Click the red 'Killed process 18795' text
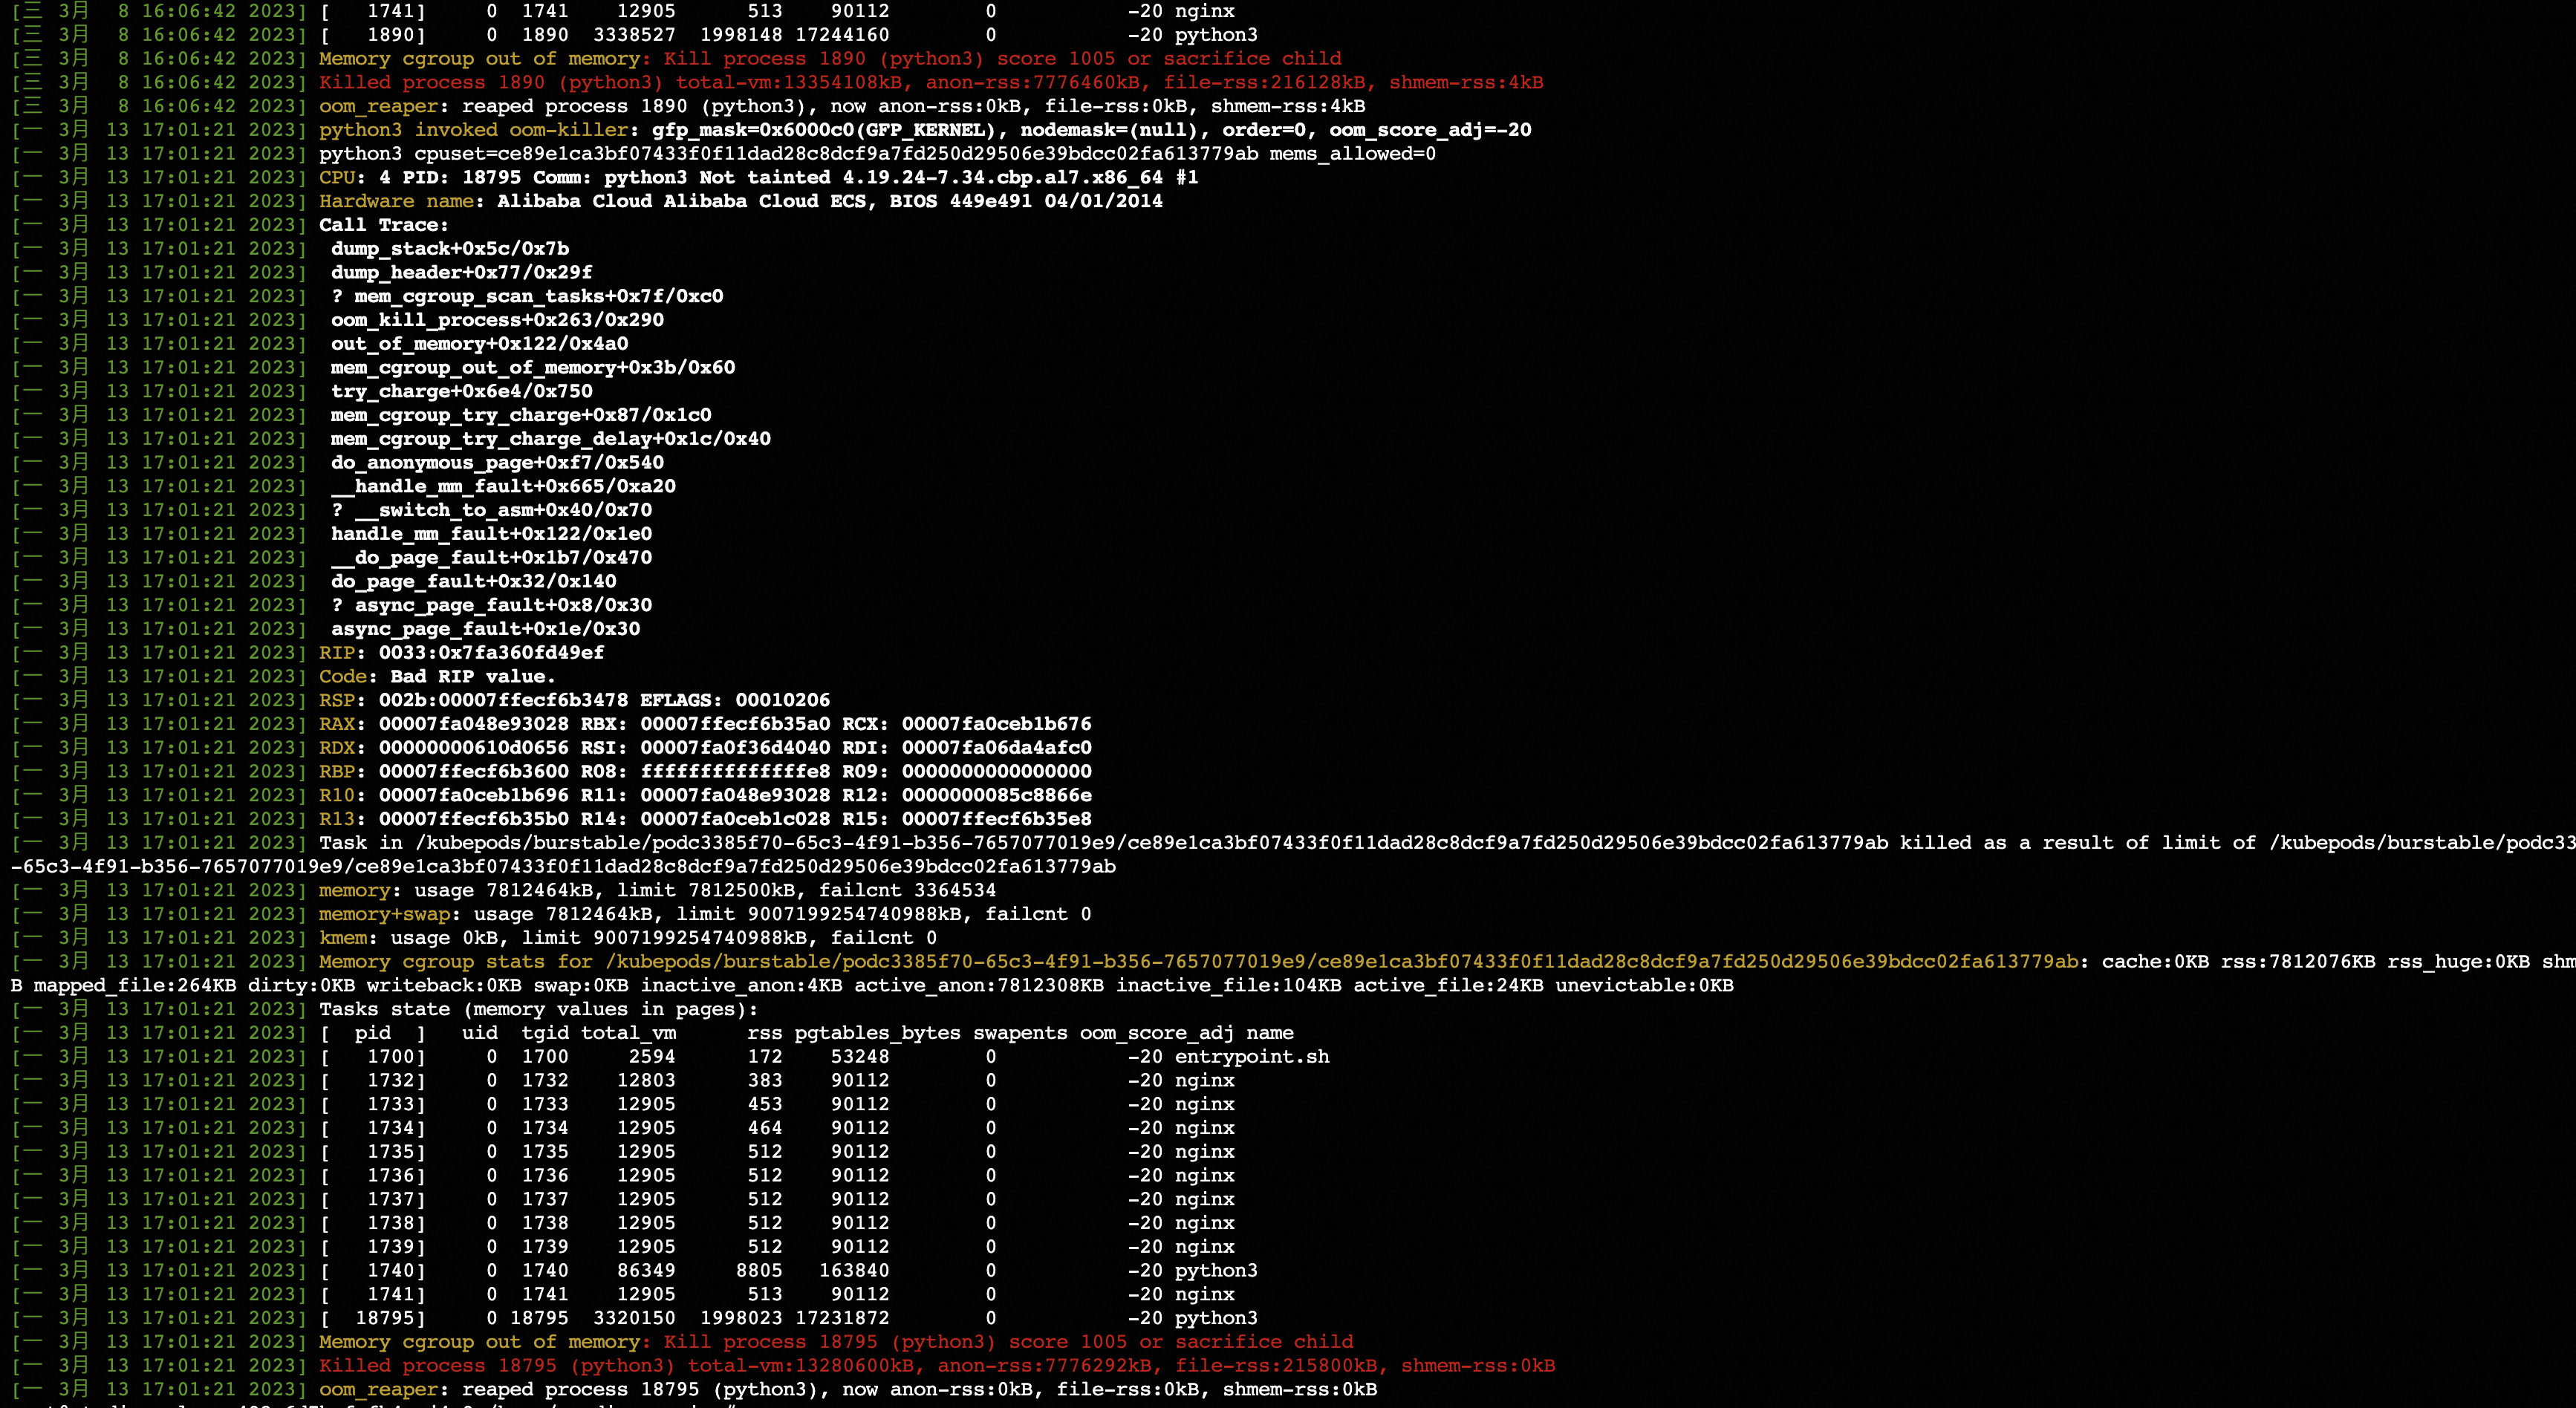 click(x=437, y=1365)
